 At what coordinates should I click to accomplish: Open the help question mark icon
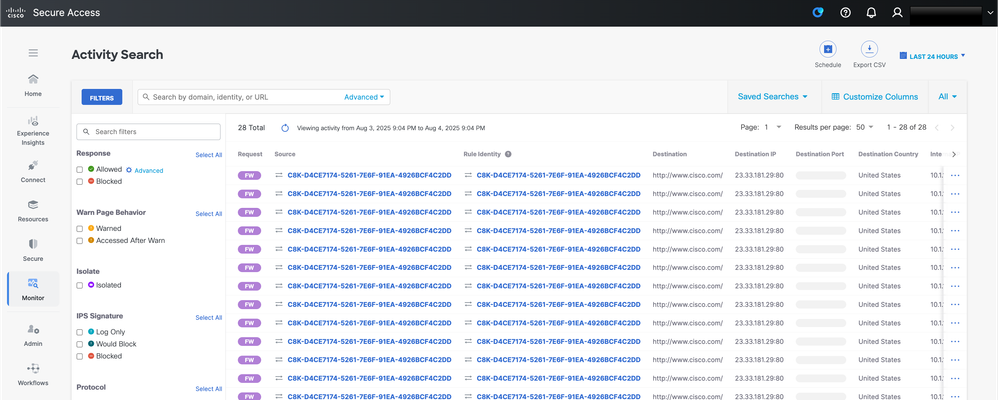click(845, 12)
